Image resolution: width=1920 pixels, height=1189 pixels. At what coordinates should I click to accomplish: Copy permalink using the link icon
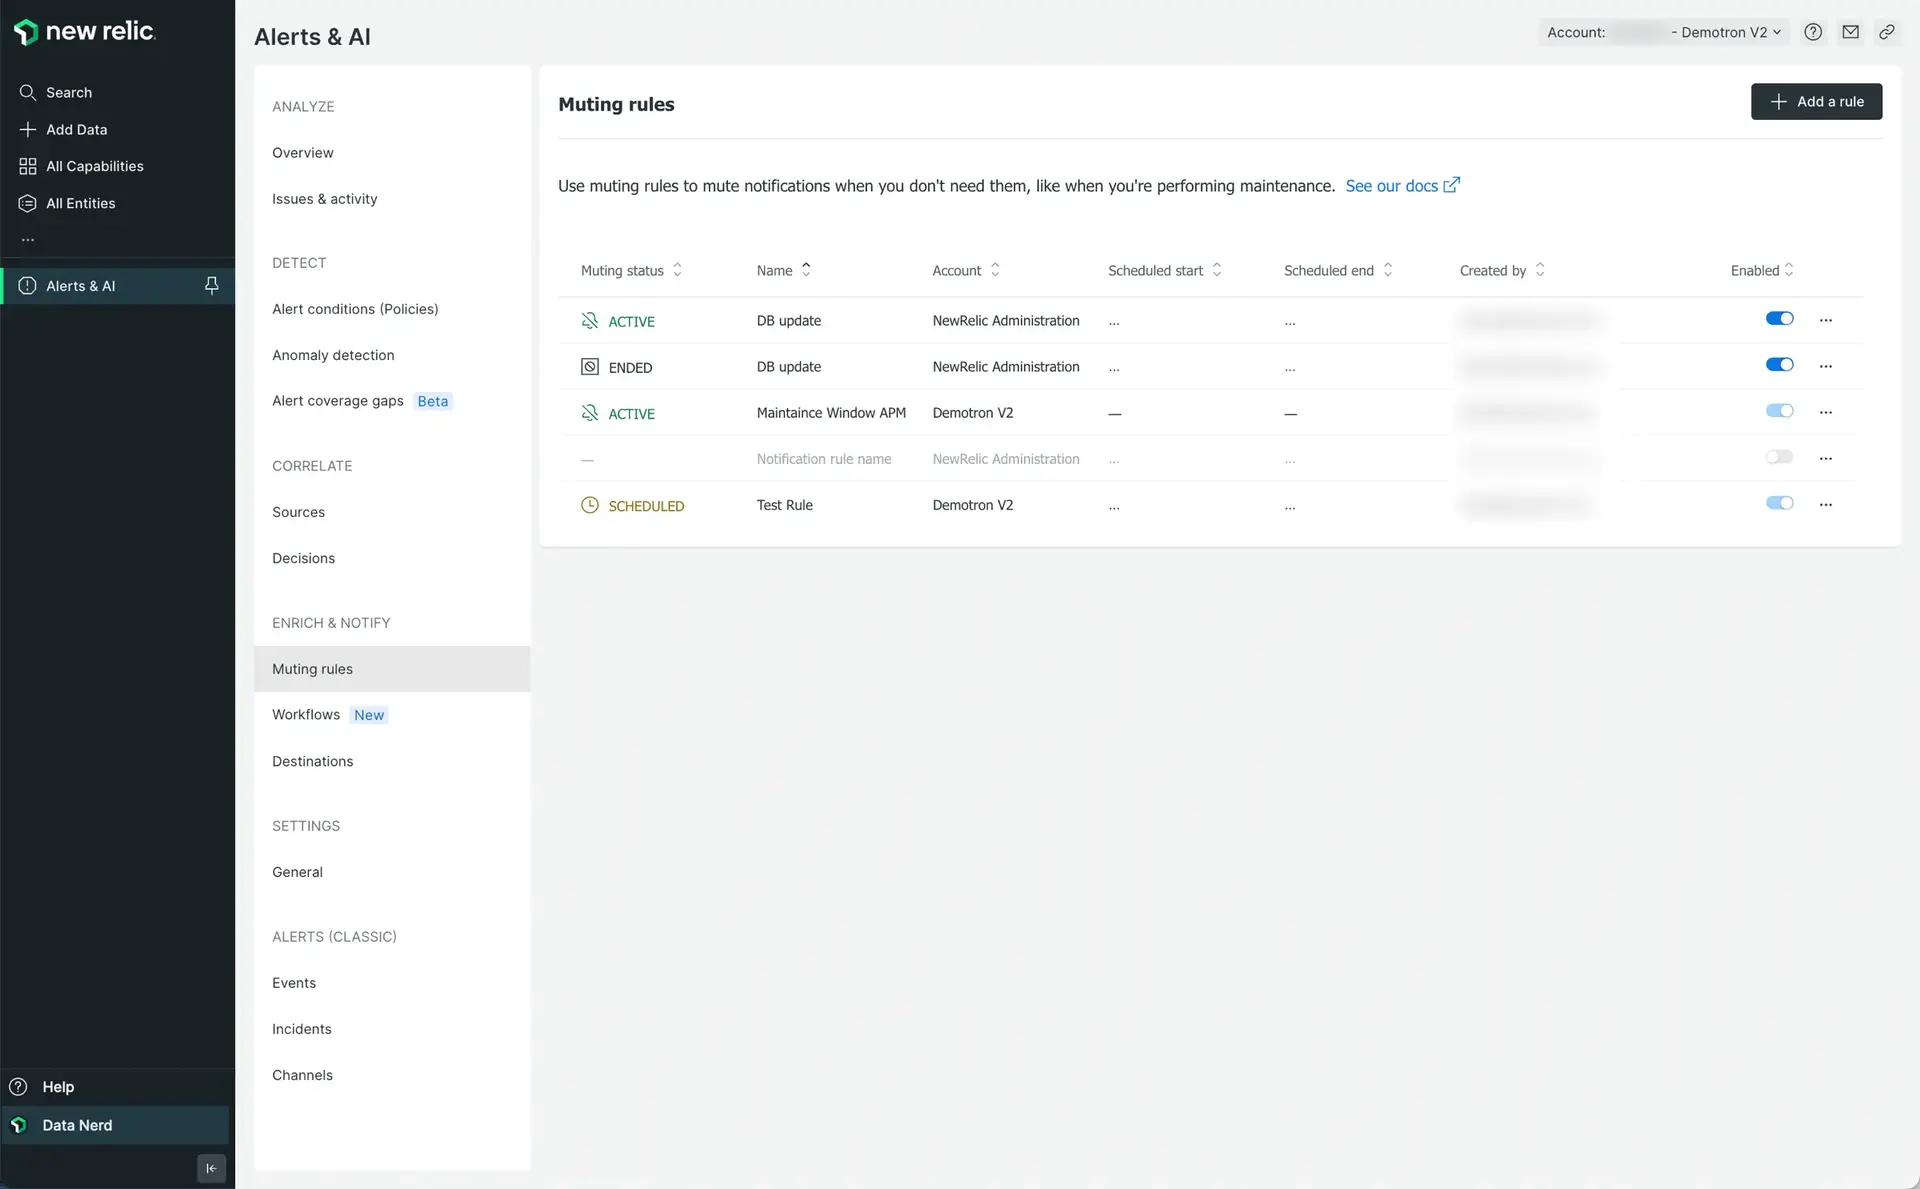point(1887,32)
